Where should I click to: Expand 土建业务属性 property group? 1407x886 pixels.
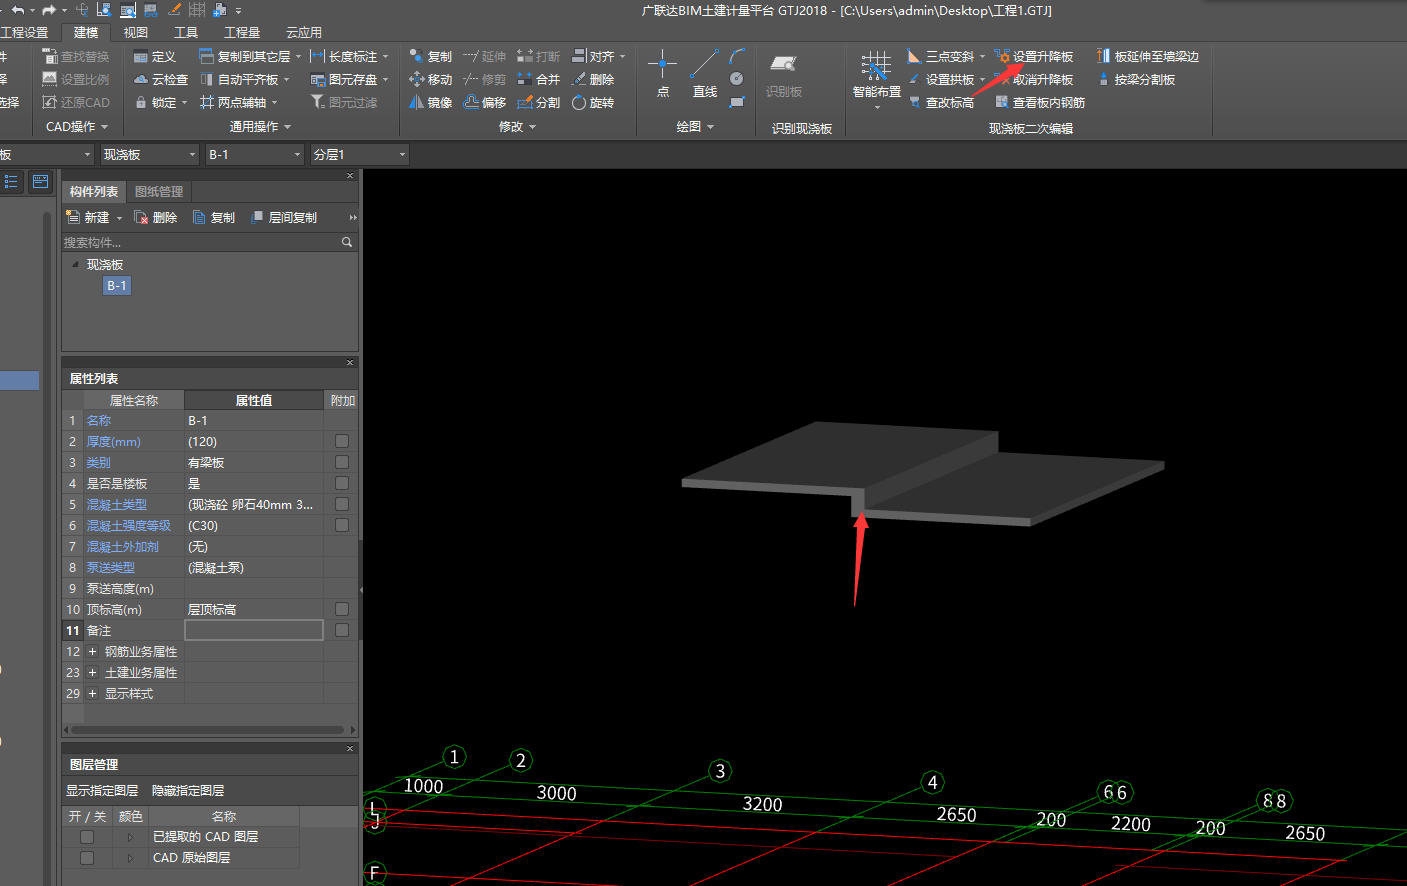92,673
